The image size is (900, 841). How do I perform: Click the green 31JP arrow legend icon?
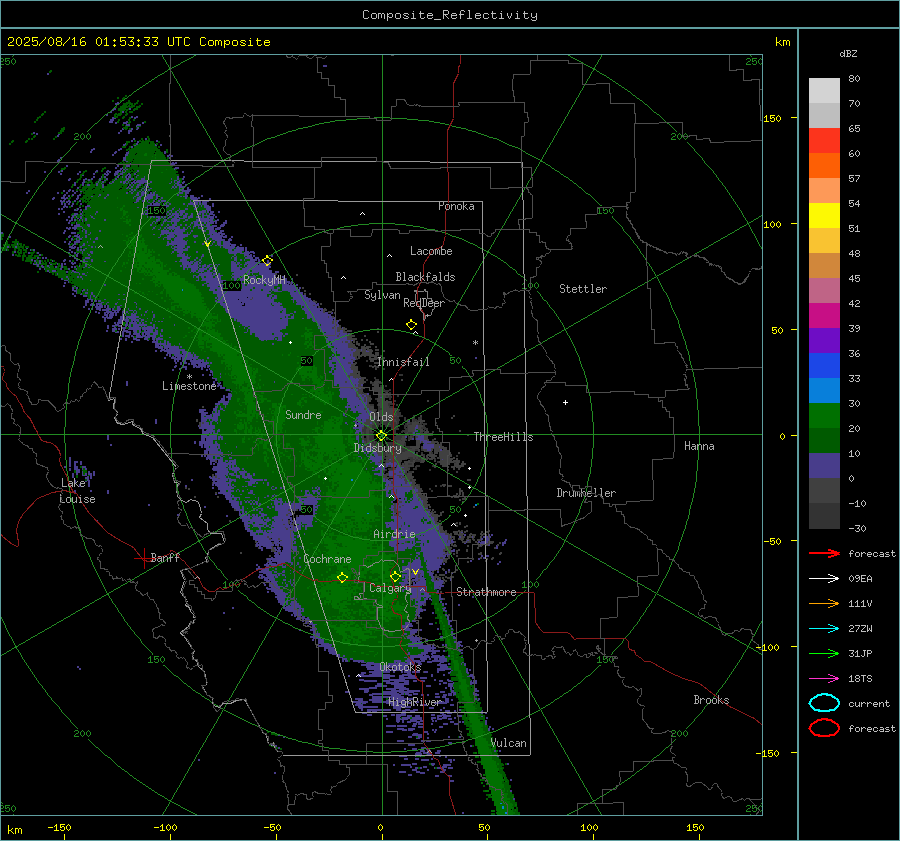(824, 653)
